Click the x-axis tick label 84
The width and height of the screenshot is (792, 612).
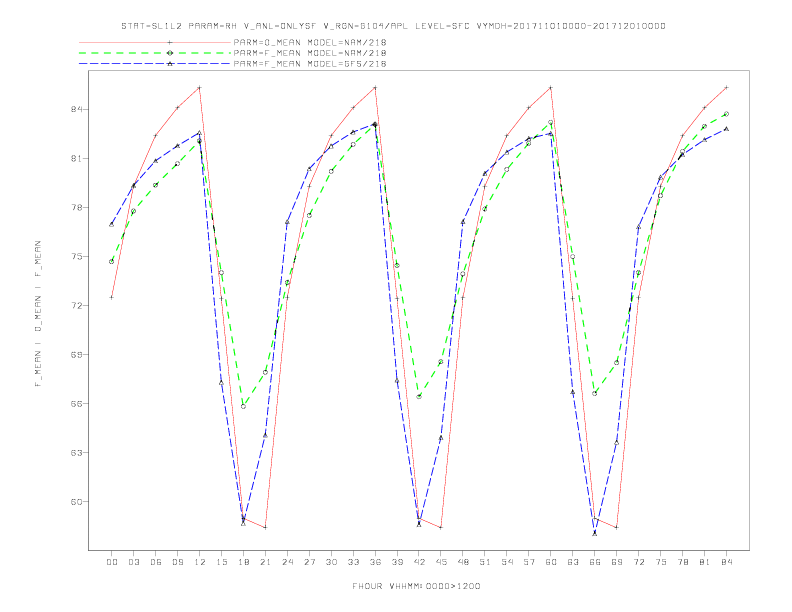(726, 562)
